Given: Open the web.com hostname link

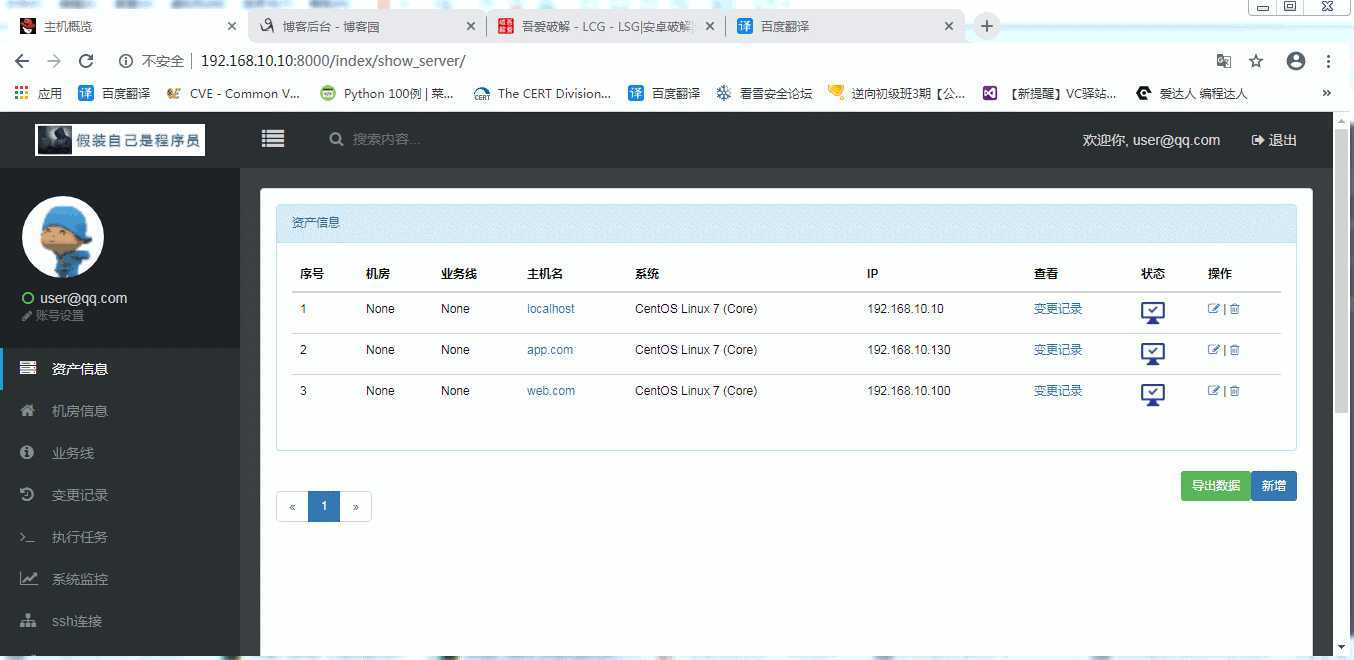Looking at the screenshot, I should point(551,391).
